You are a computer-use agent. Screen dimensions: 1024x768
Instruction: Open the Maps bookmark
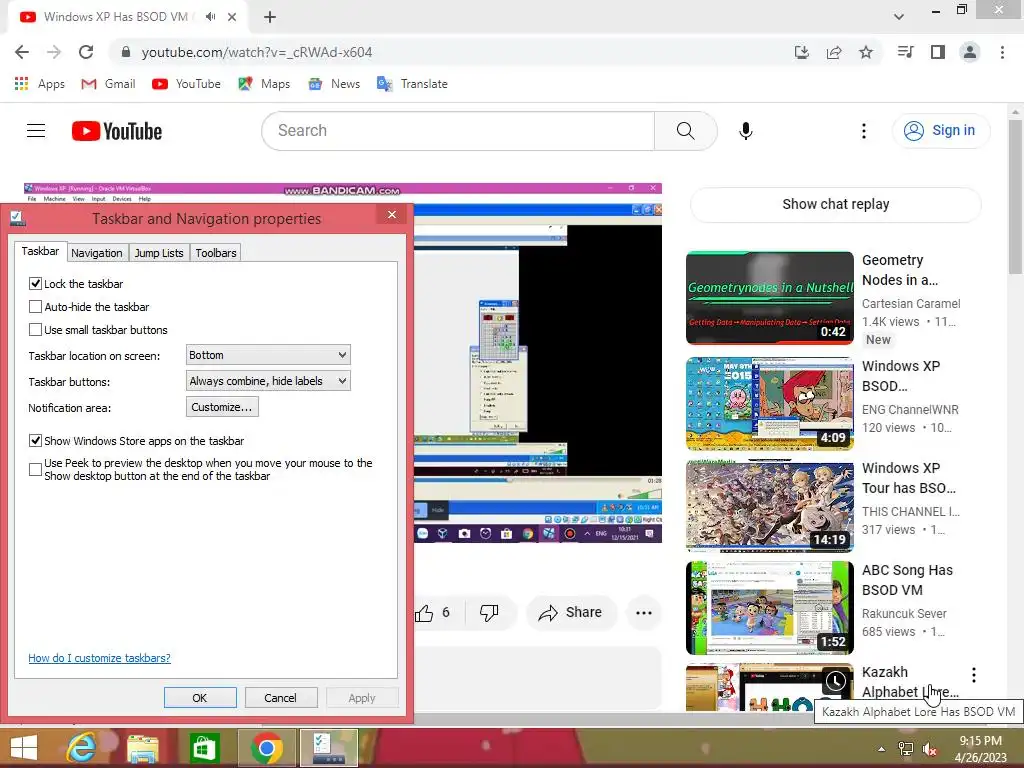pos(264,84)
